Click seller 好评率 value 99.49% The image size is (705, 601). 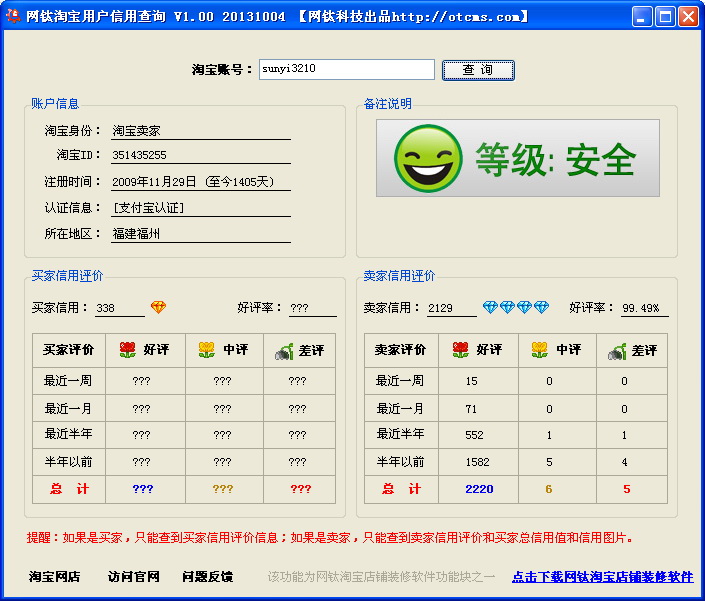(x=641, y=308)
